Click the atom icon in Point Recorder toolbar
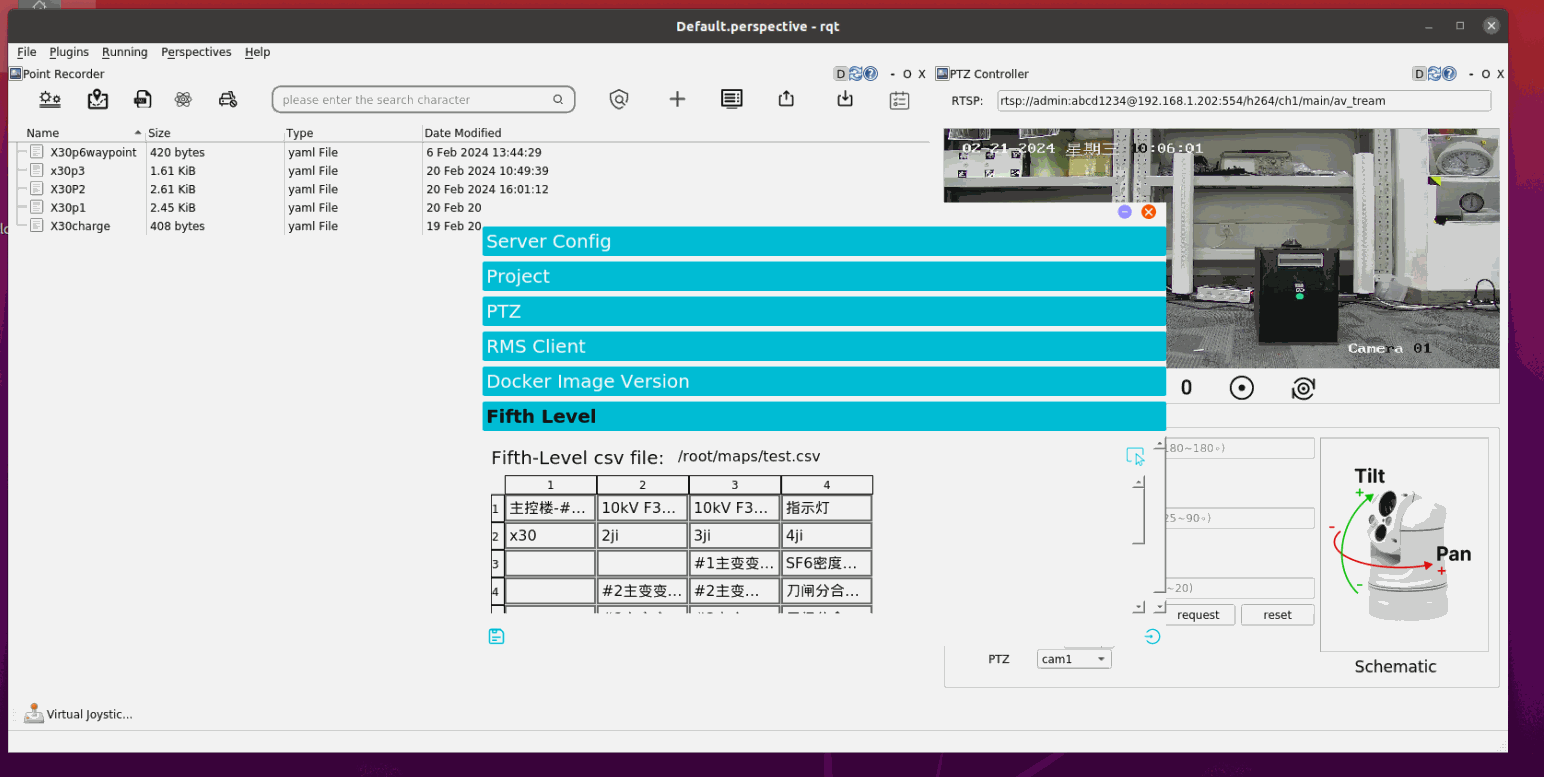1544x777 pixels. tap(183, 99)
